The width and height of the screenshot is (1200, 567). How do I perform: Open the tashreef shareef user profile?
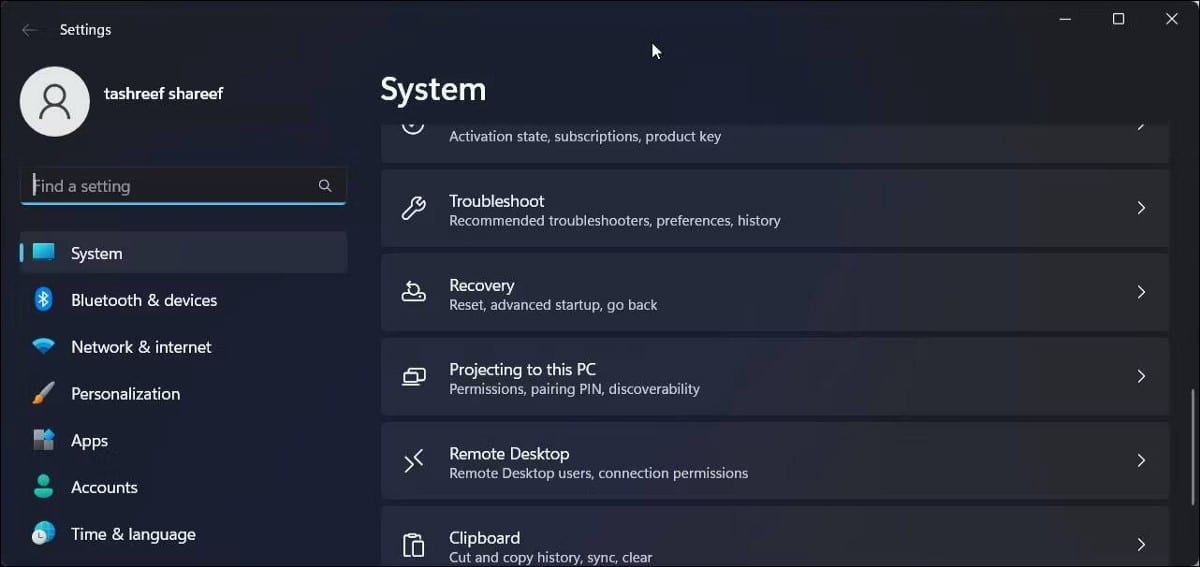tap(122, 101)
